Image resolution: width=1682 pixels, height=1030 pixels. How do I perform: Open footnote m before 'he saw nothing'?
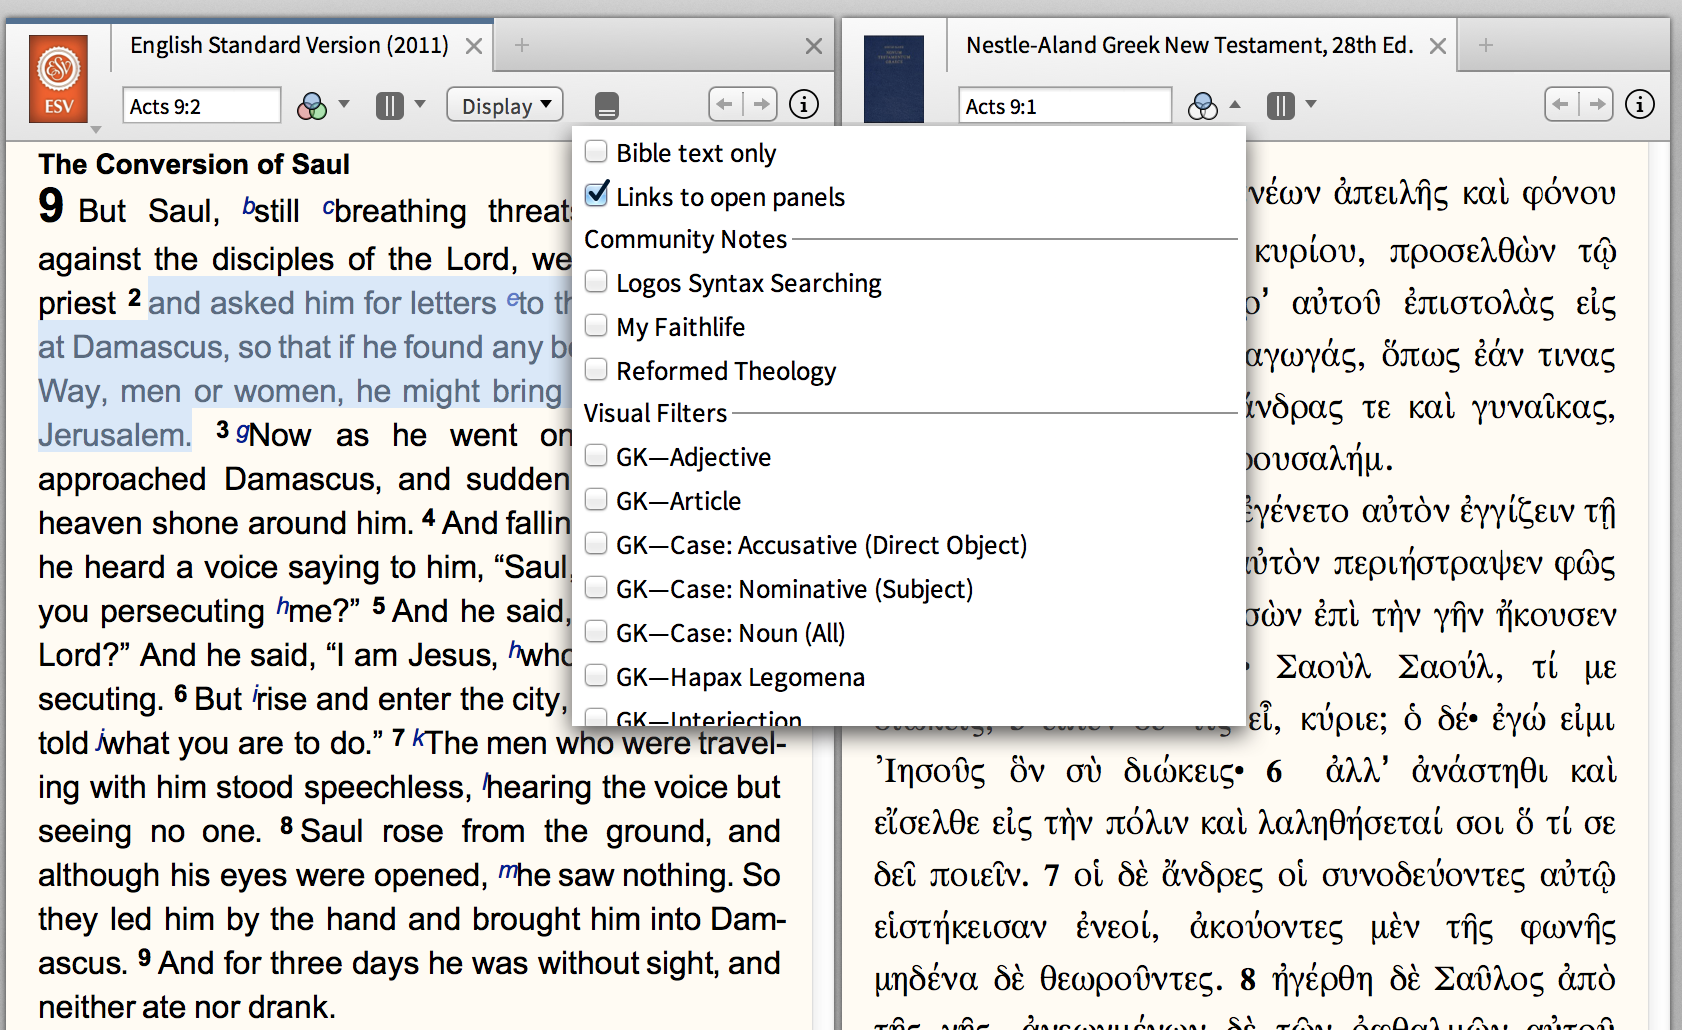(508, 872)
